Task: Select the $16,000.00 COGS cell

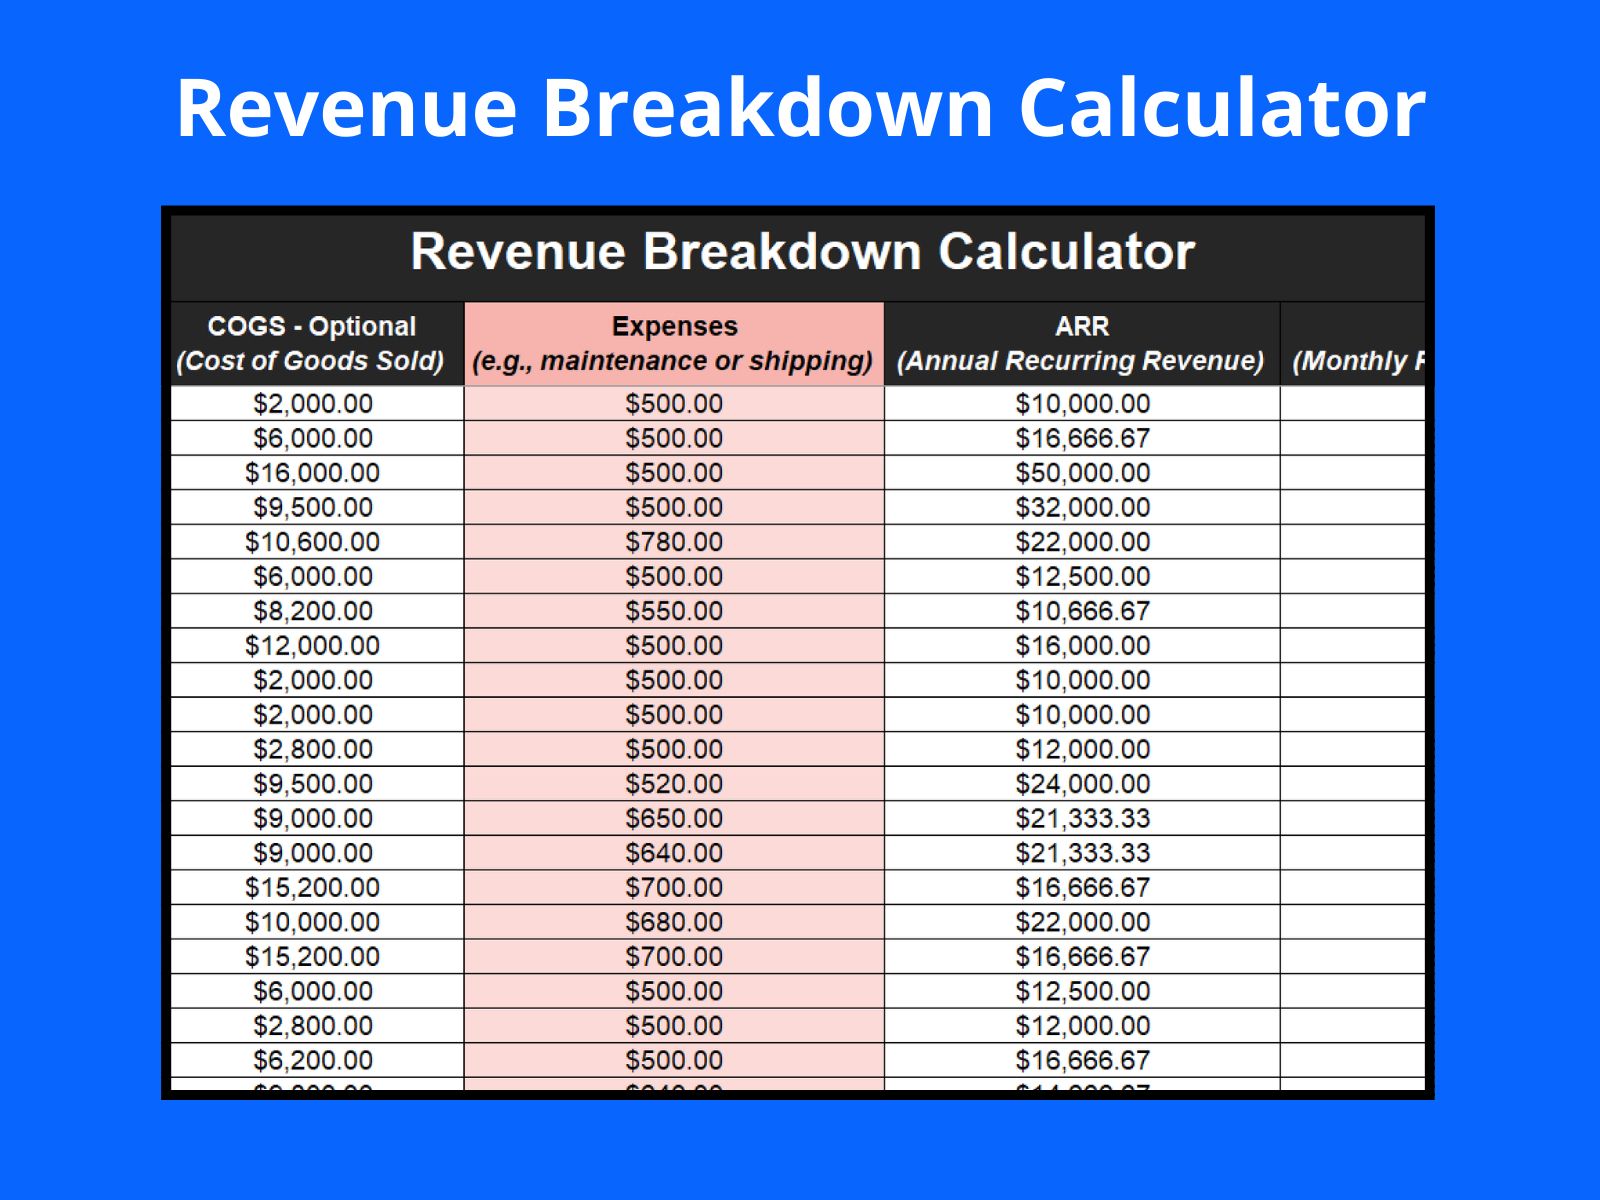Action: point(313,473)
